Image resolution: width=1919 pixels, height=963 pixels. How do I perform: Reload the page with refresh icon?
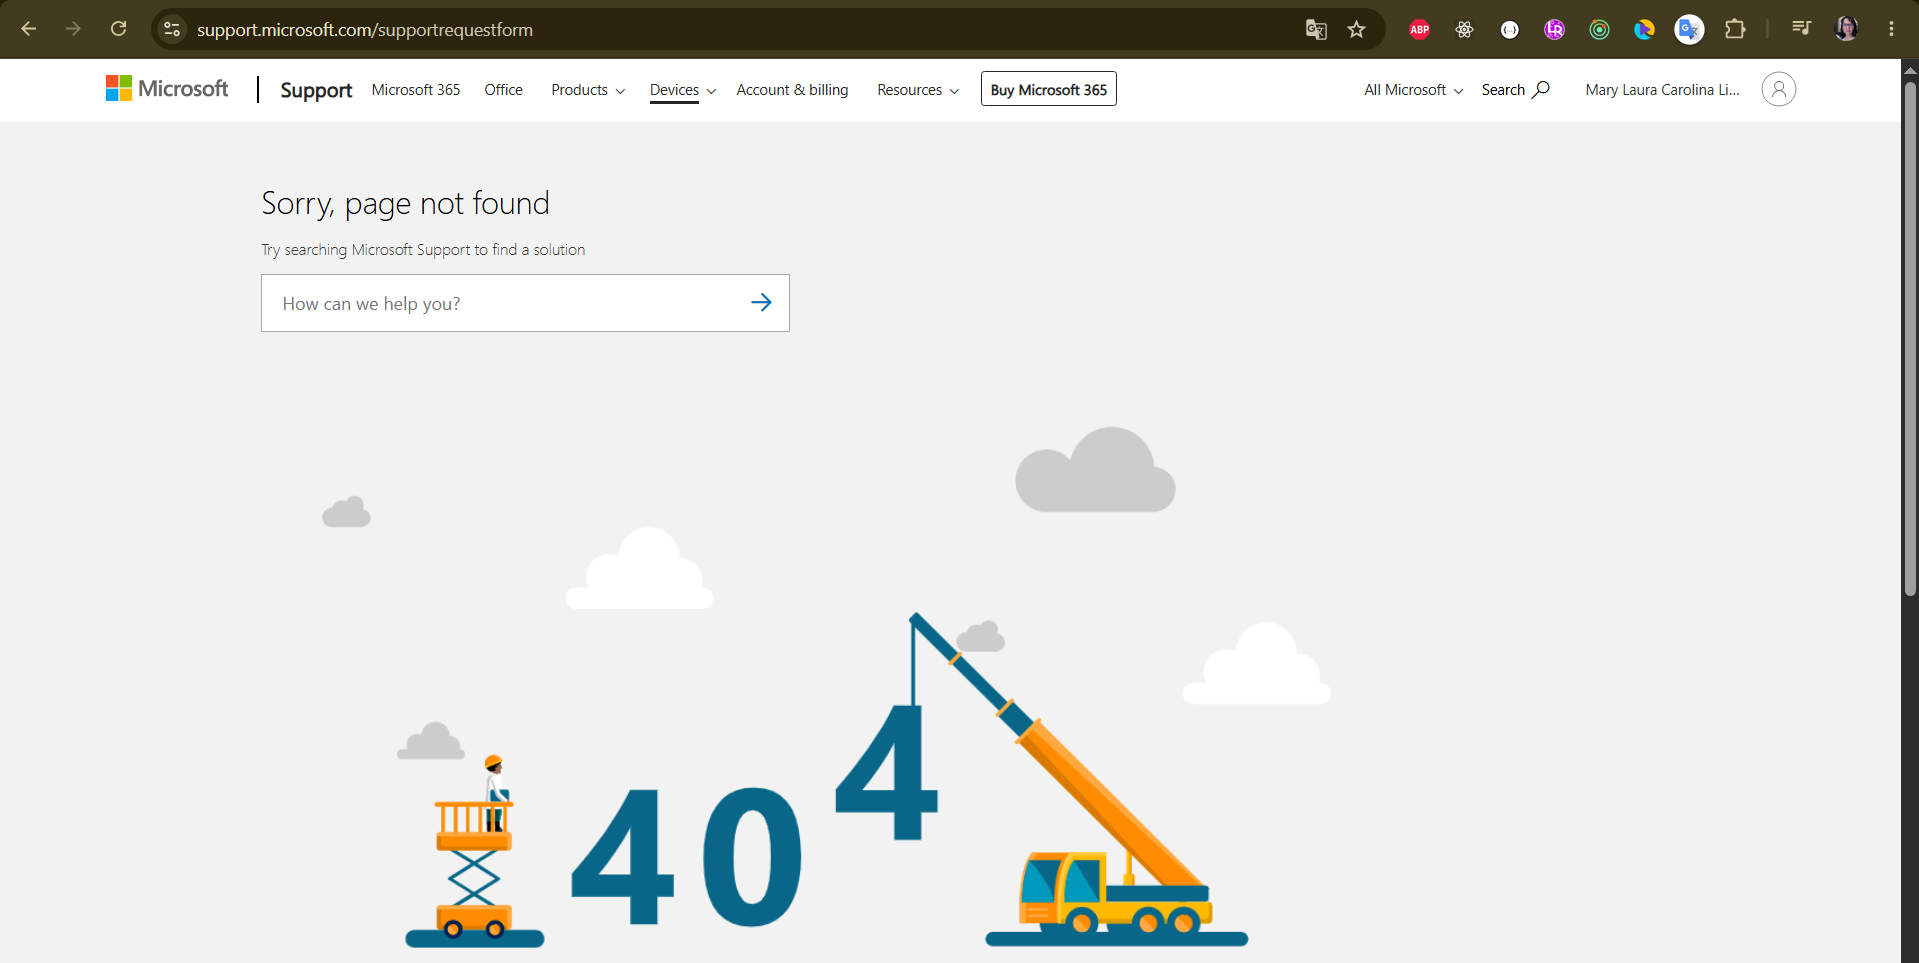pyautogui.click(x=118, y=29)
